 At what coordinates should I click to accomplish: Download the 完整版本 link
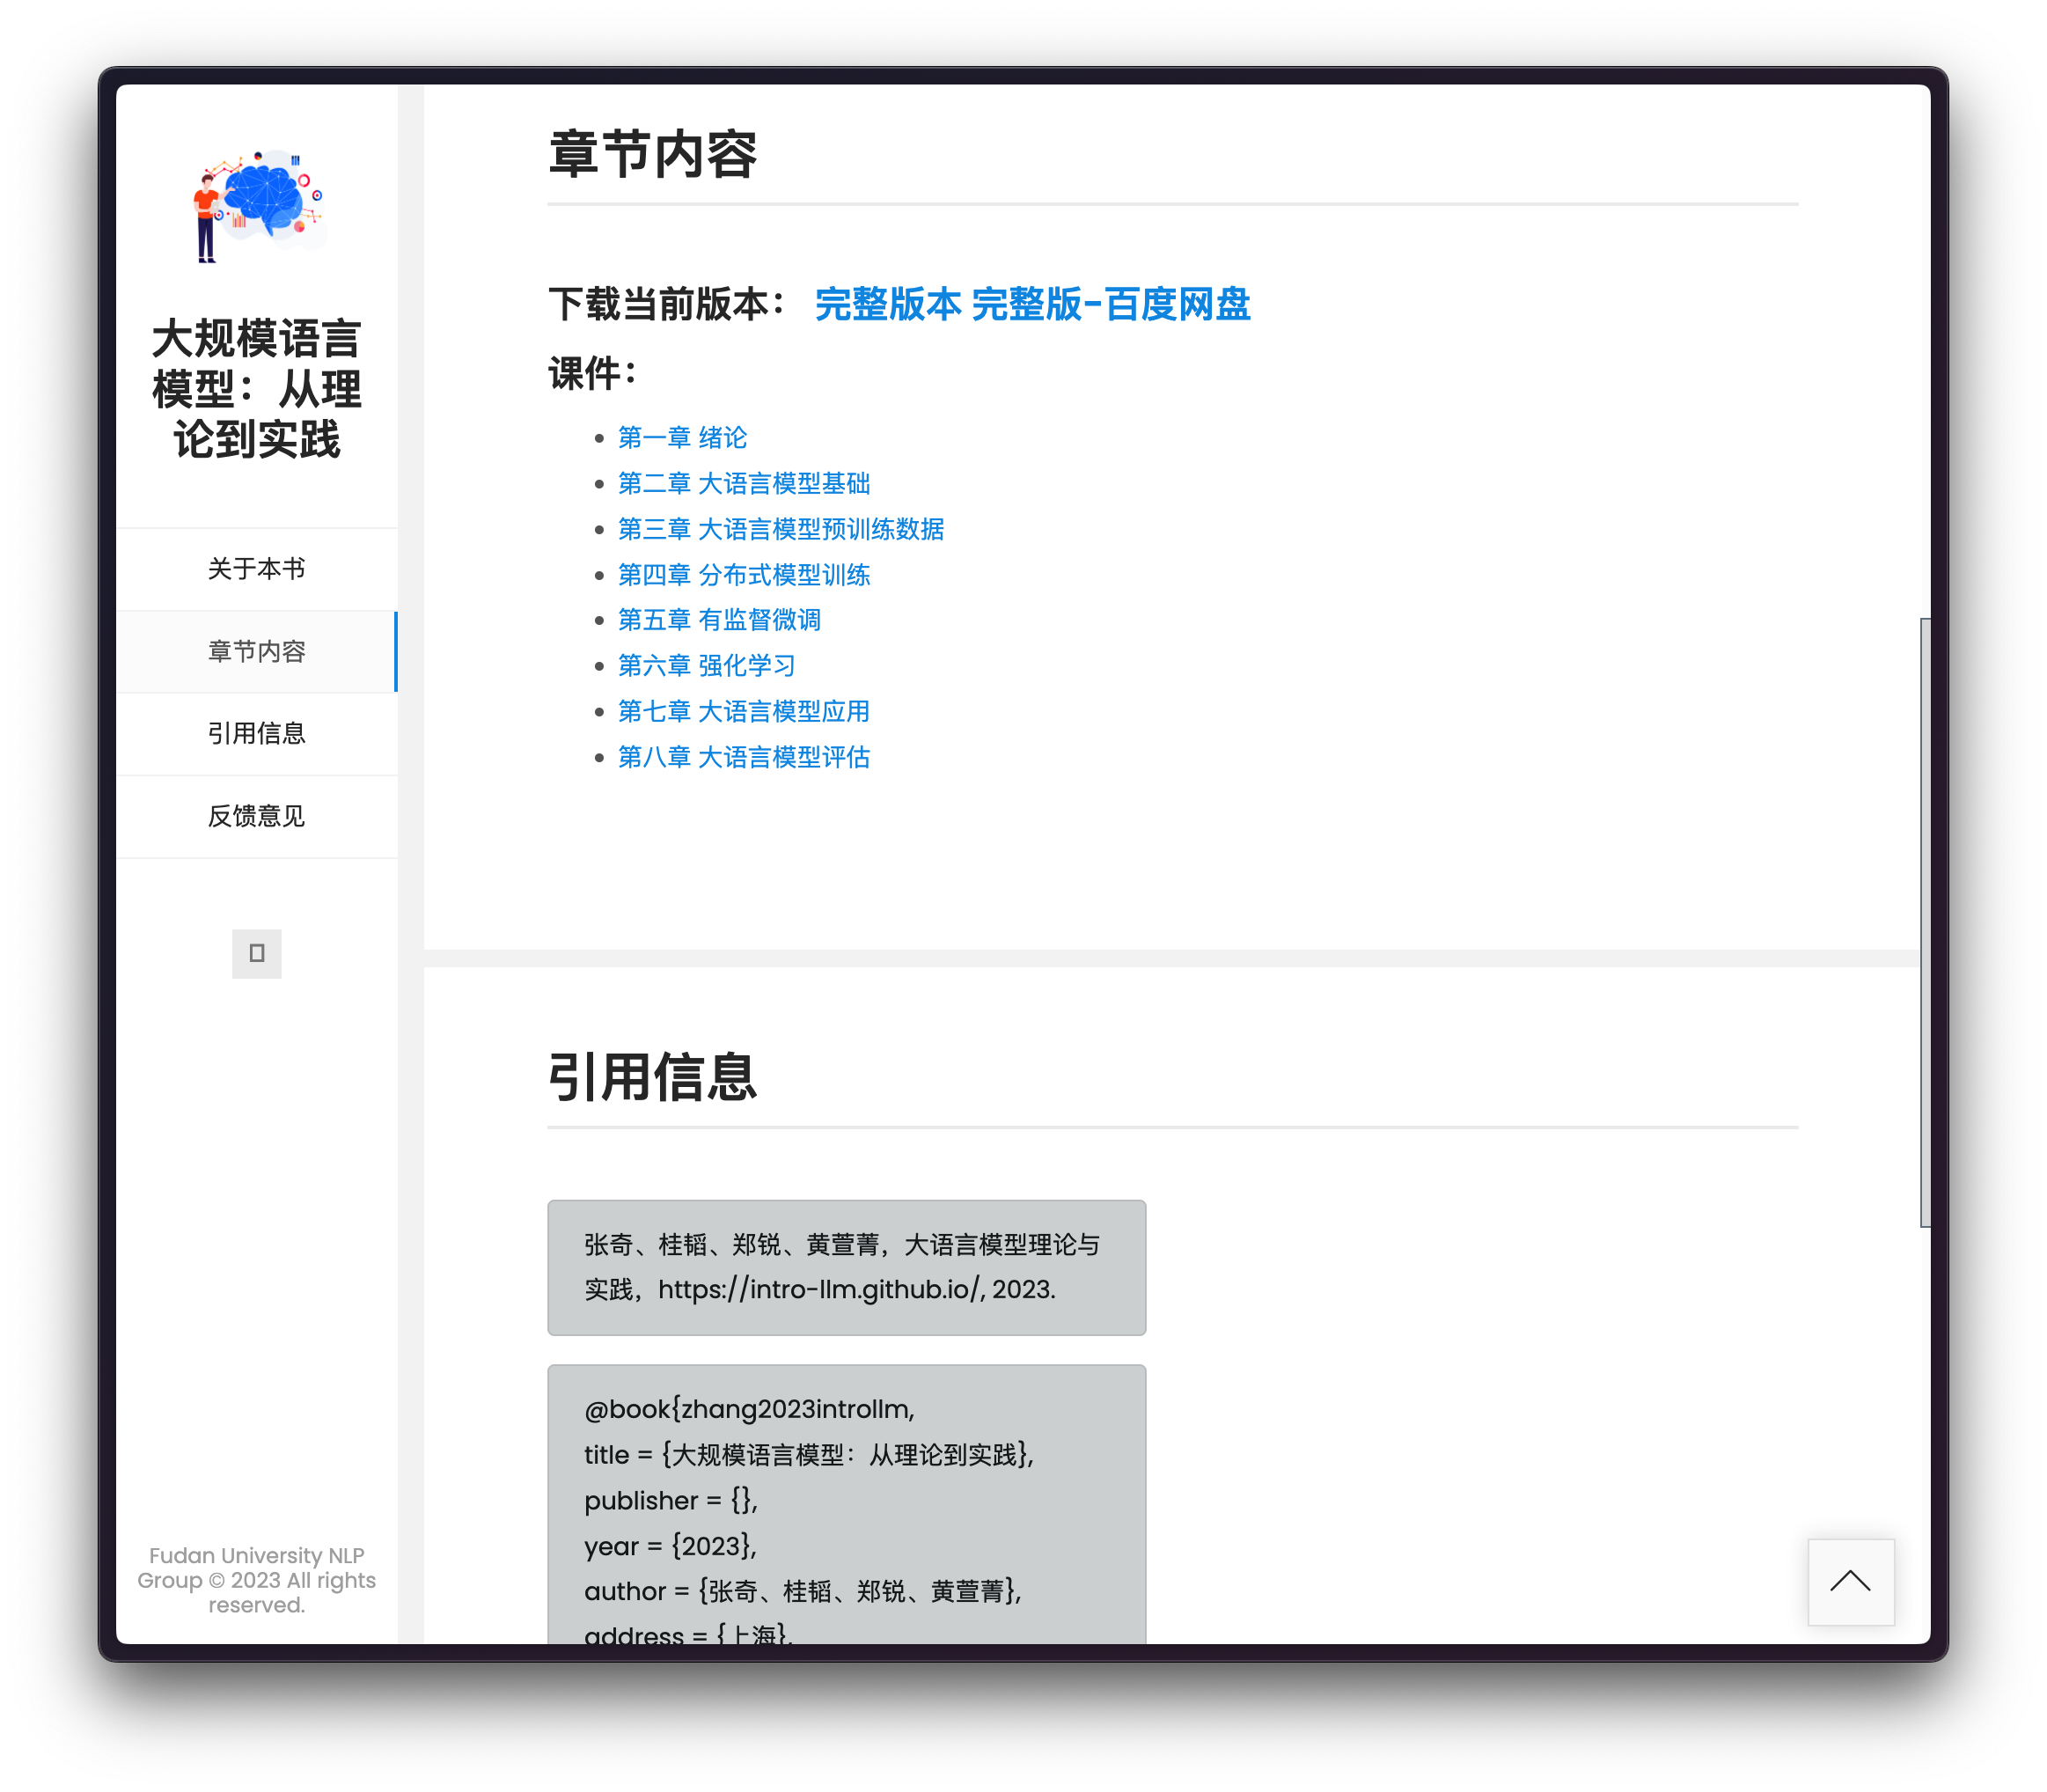(x=888, y=304)
